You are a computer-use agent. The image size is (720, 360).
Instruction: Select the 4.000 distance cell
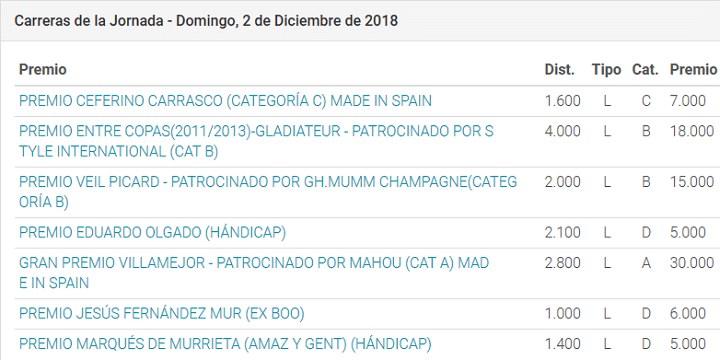click(562, 131)
